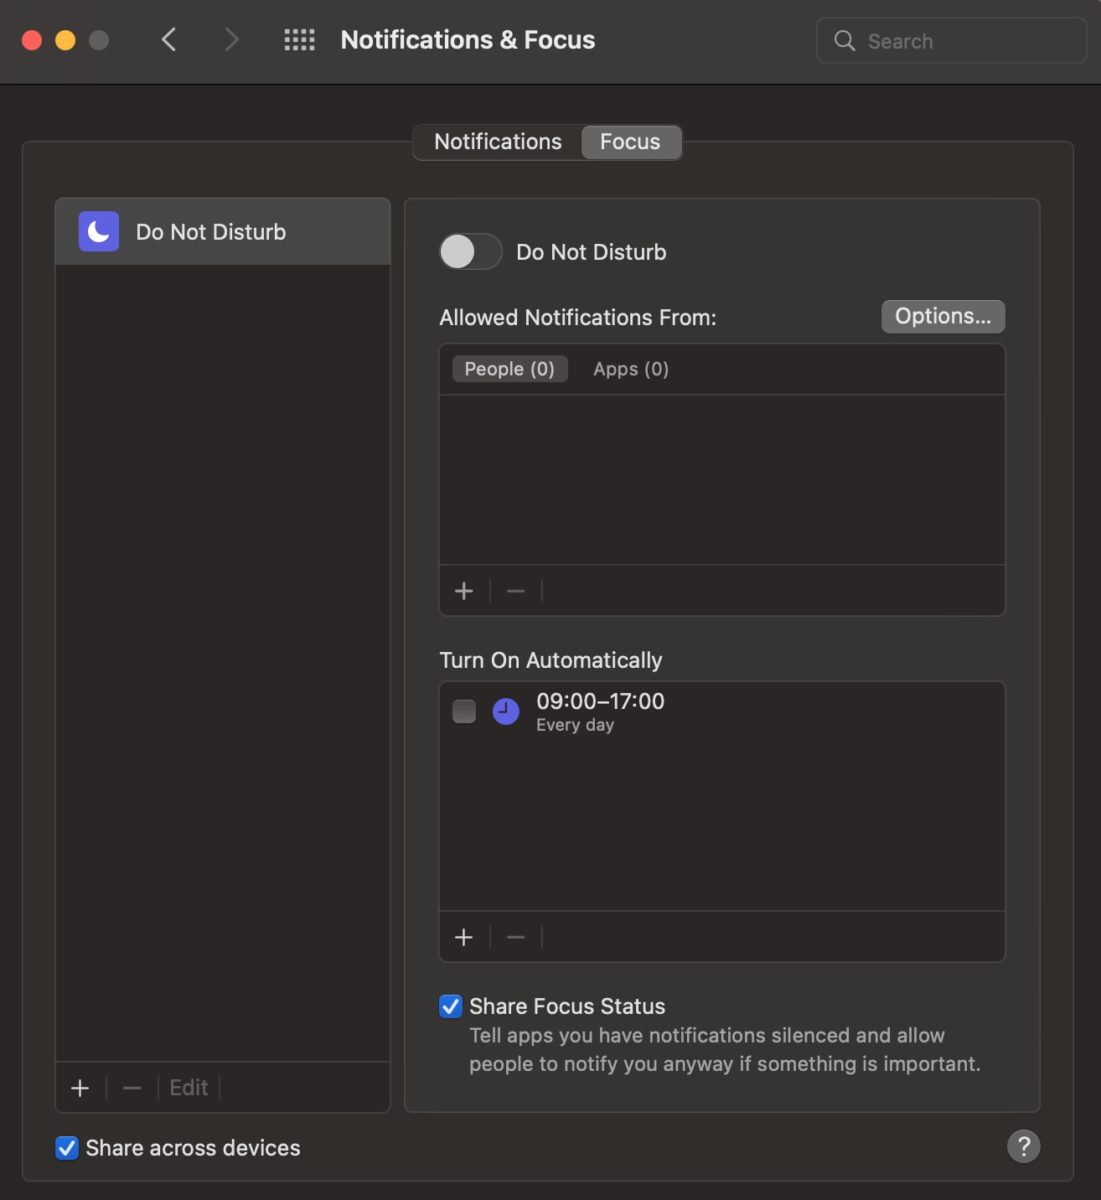This screenshot has height=1200, width=1101.
Task: Click in the Search field
Action: tap(951, 41)
